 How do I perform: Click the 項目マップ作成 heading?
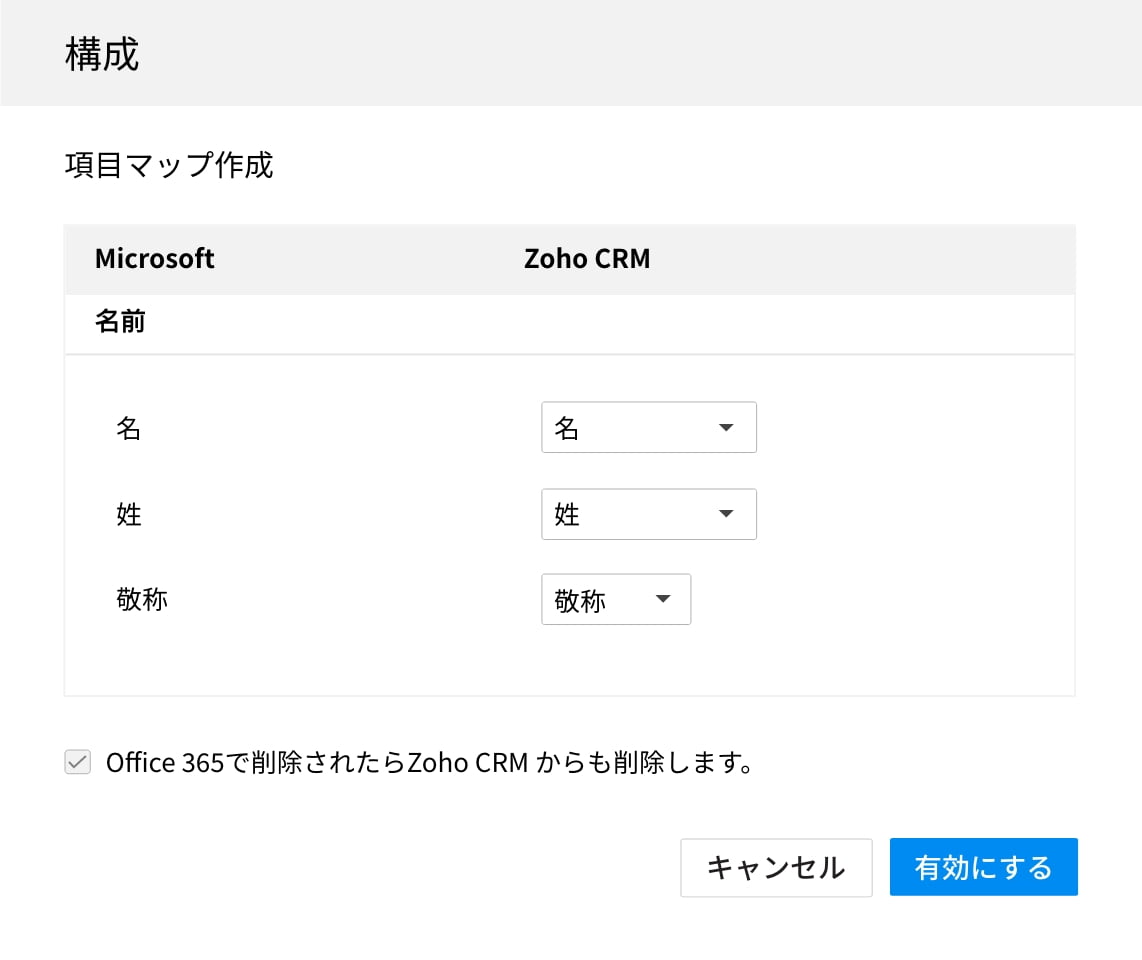(x=168, y=165)
